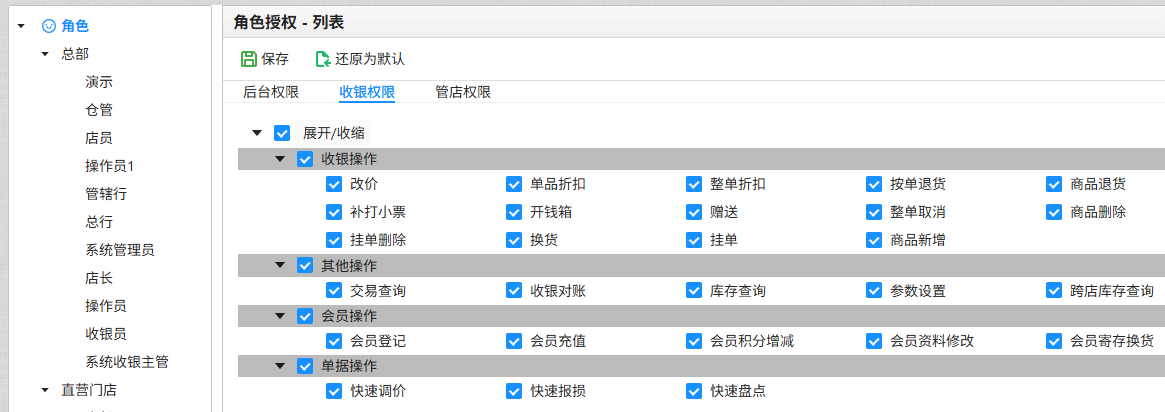Collapse the root 角色 tree arrow

[x=21, y=26]
